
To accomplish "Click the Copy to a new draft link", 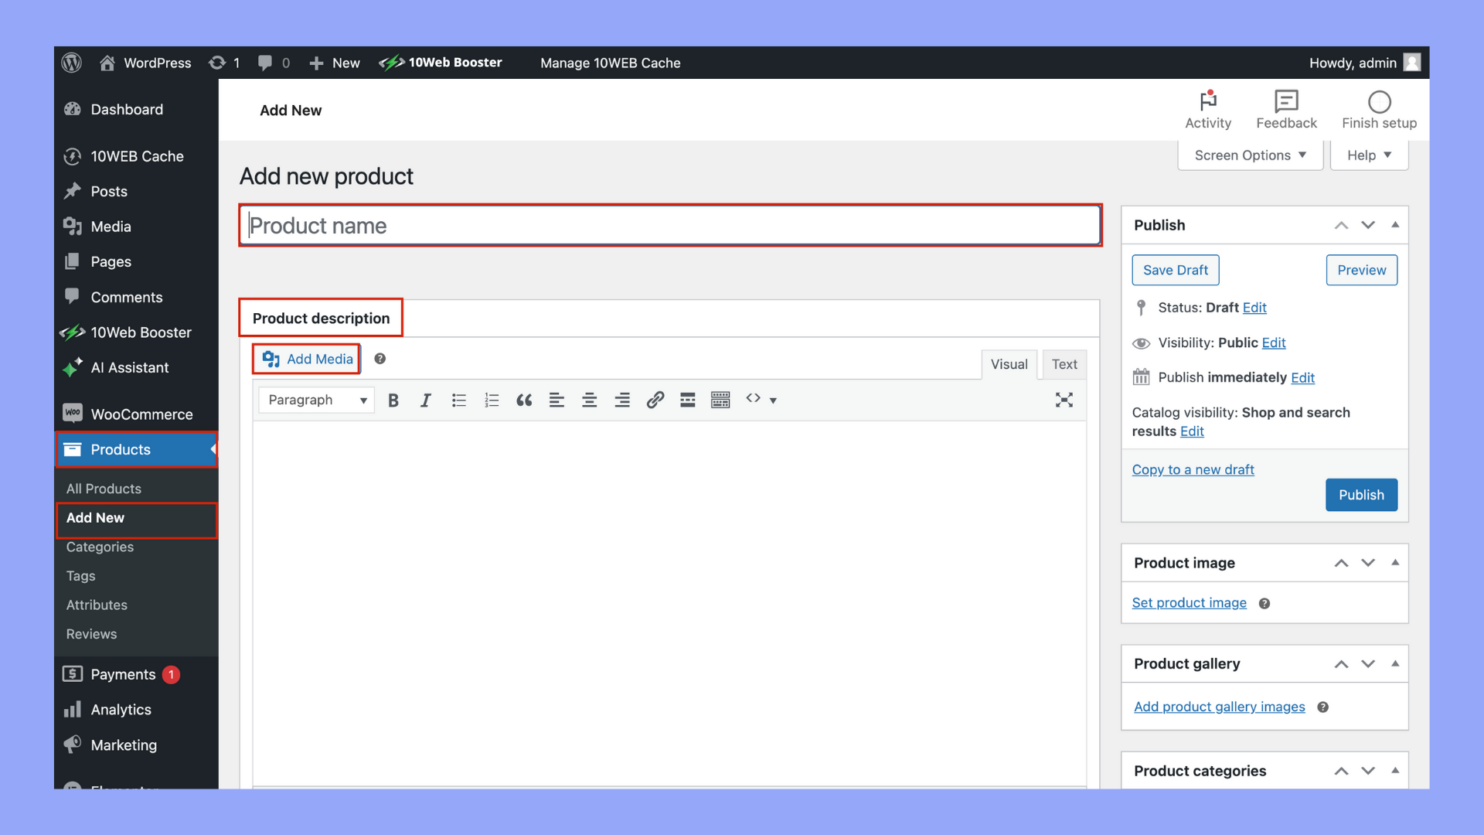I will coord(1192,469).
